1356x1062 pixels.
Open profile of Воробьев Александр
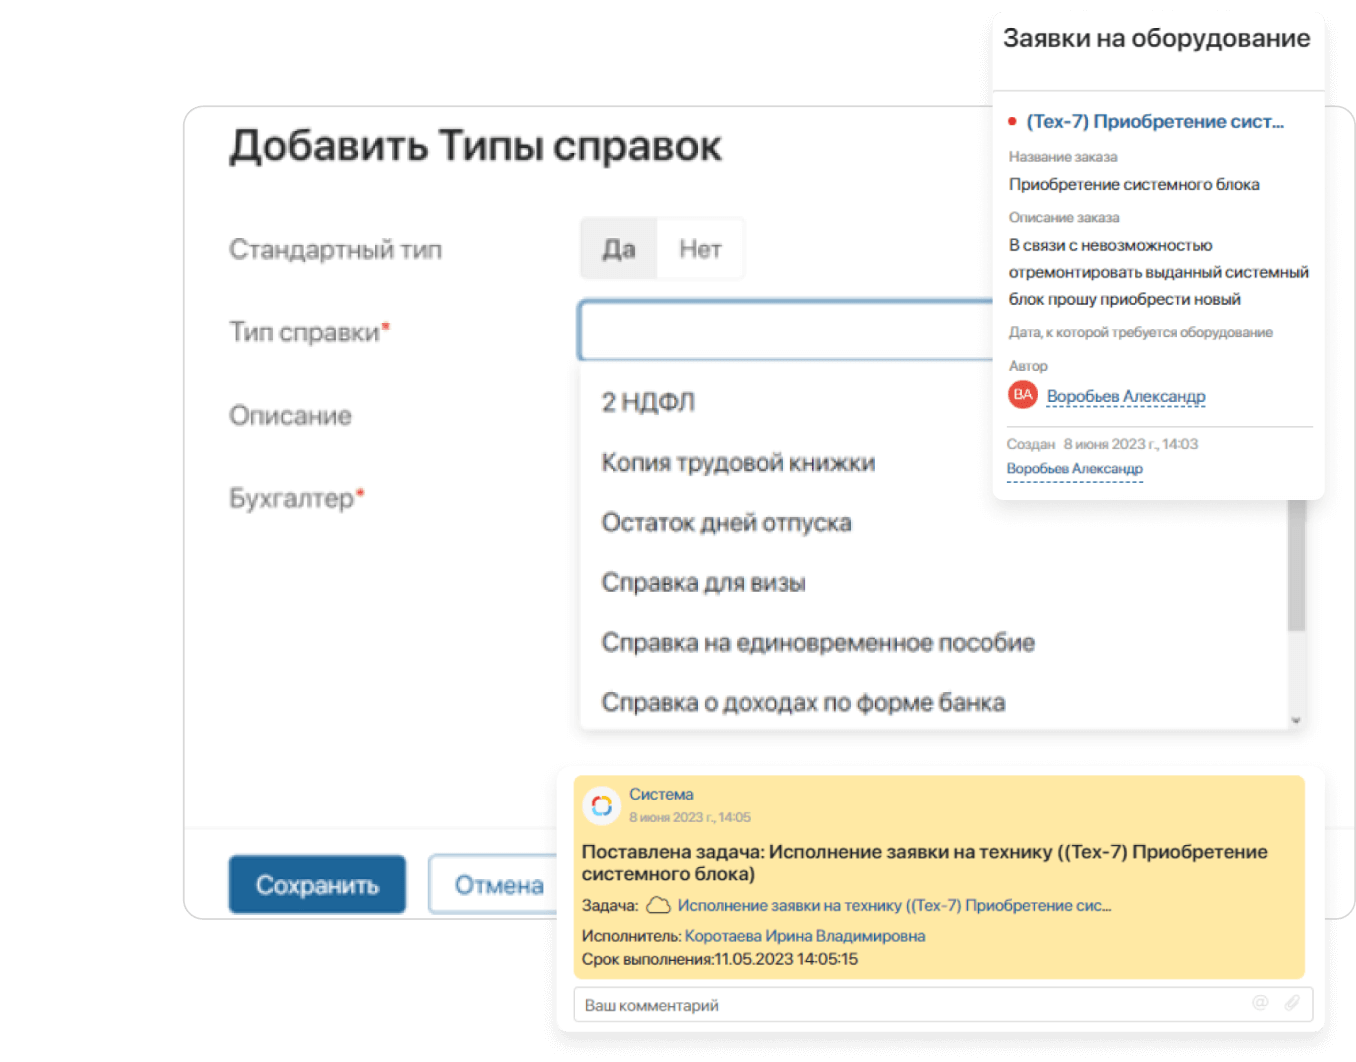coord(1125,395)
